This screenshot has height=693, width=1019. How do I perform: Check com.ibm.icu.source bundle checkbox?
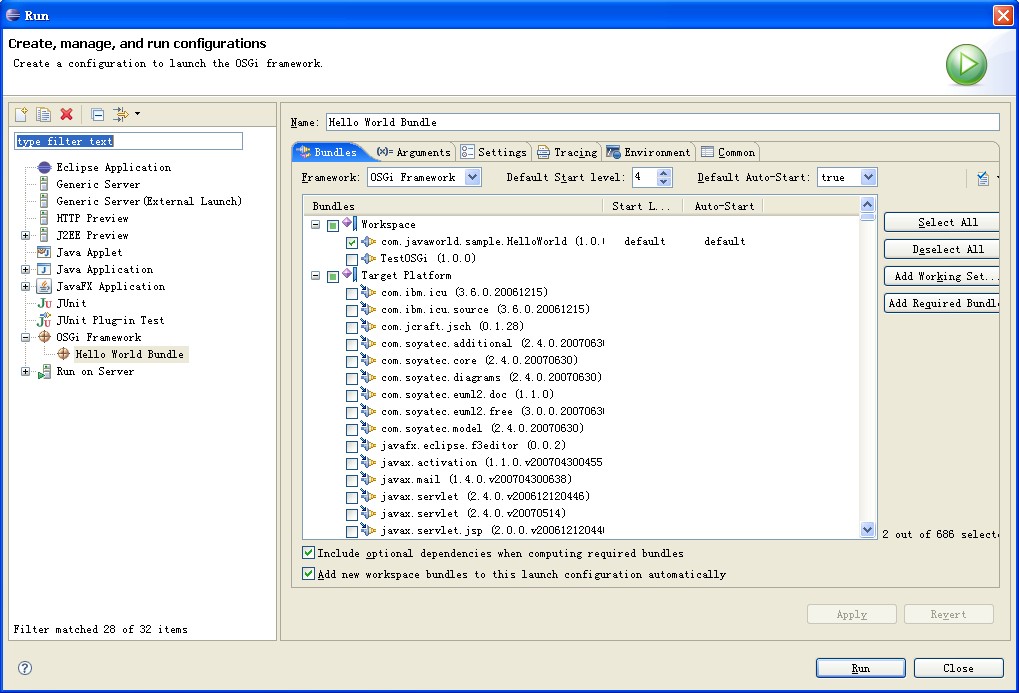(352, 311)
